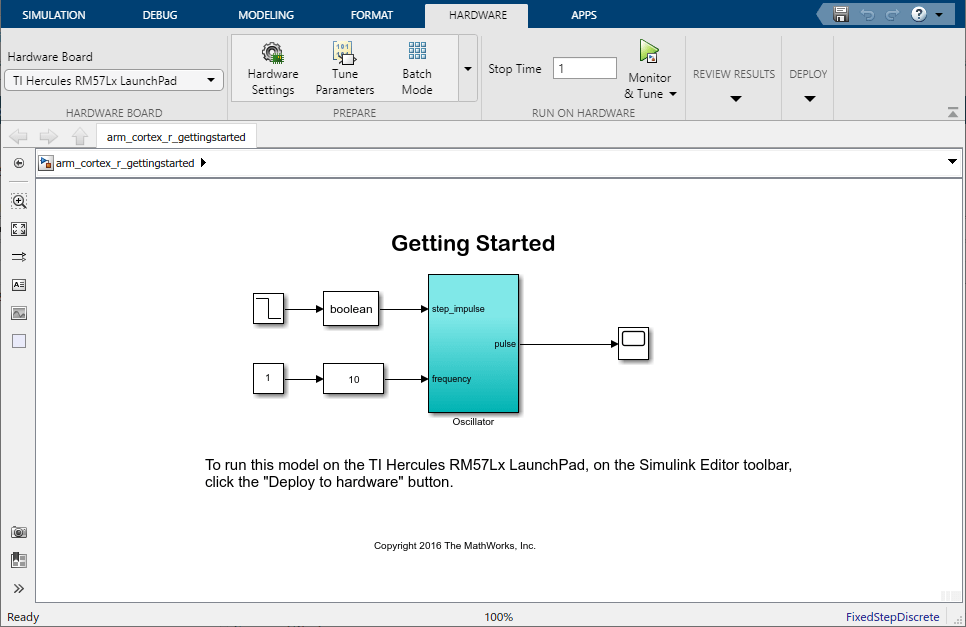Insert Image tool from the palette
The width and height of the screenshot is (966, 627).
pos(19,313)
